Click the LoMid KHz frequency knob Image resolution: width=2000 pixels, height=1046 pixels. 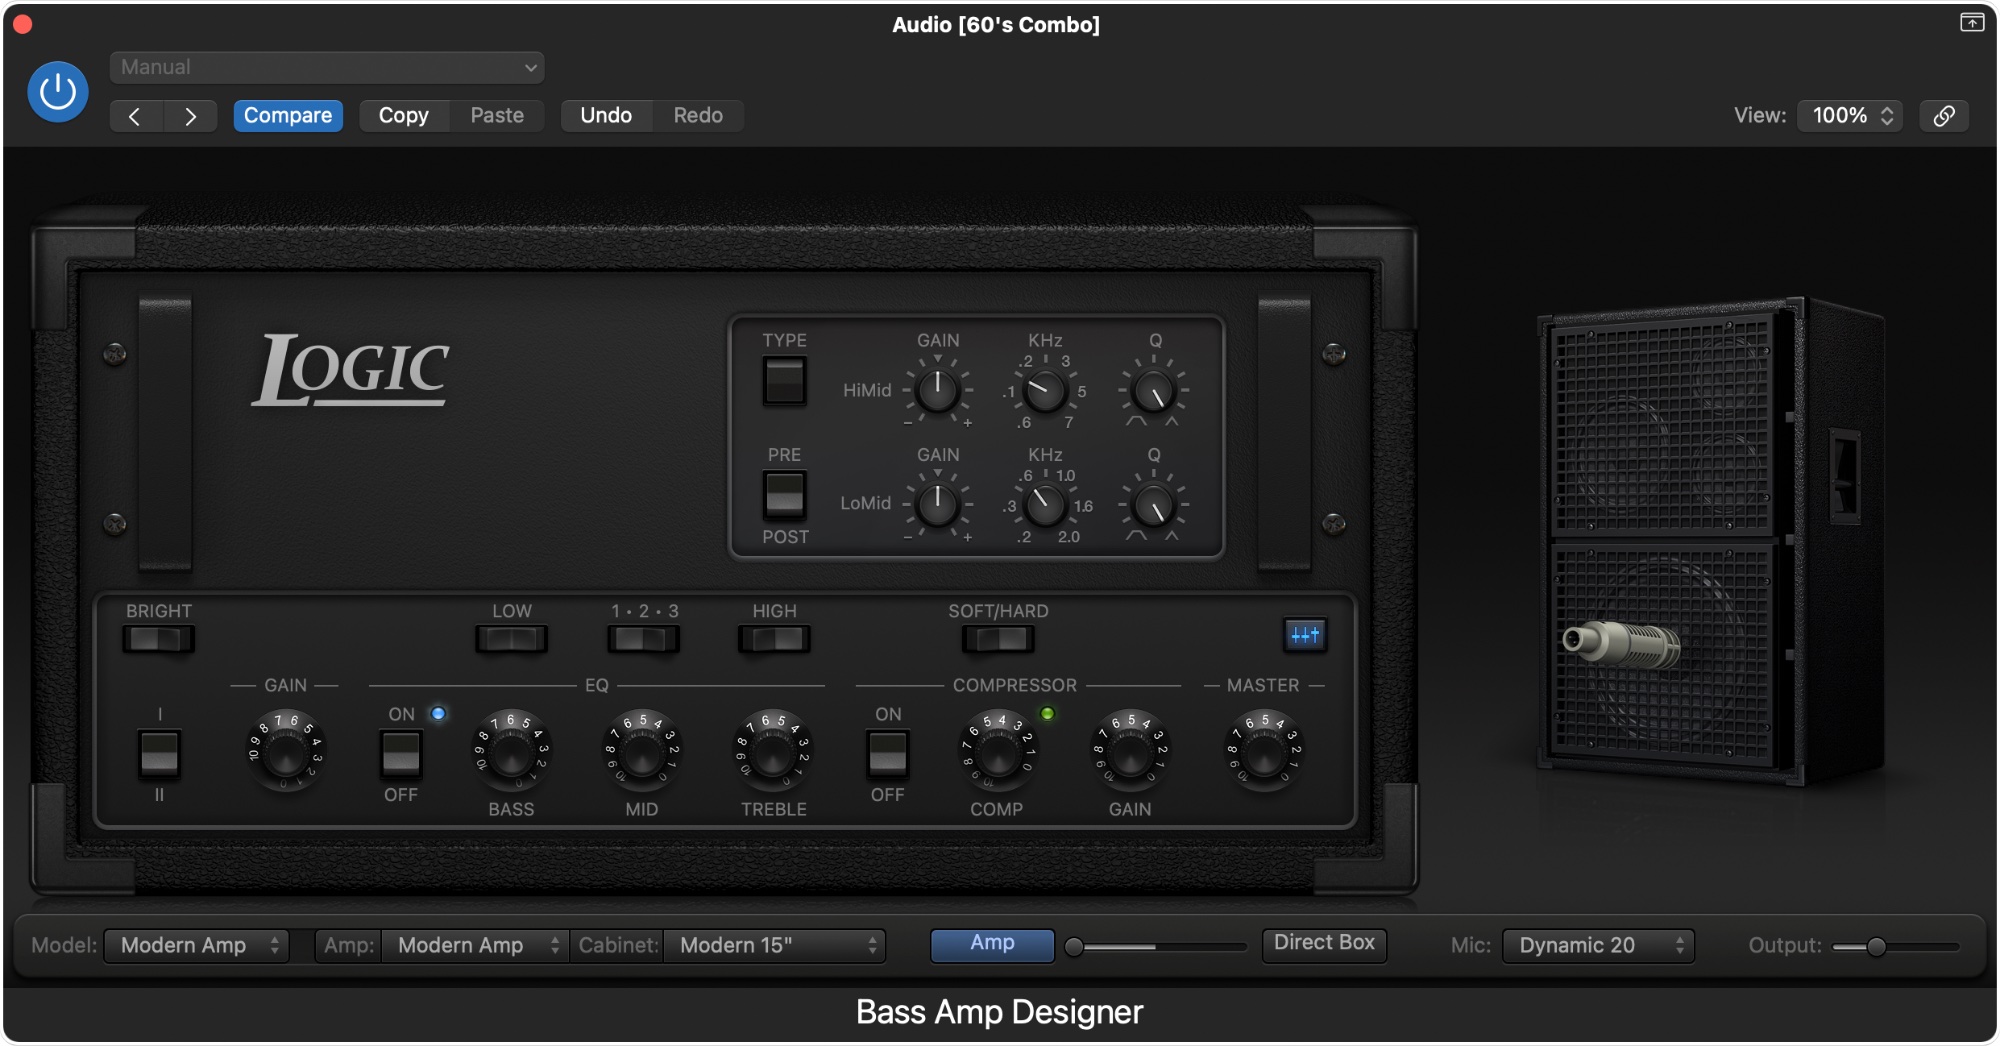[1045, 505]
